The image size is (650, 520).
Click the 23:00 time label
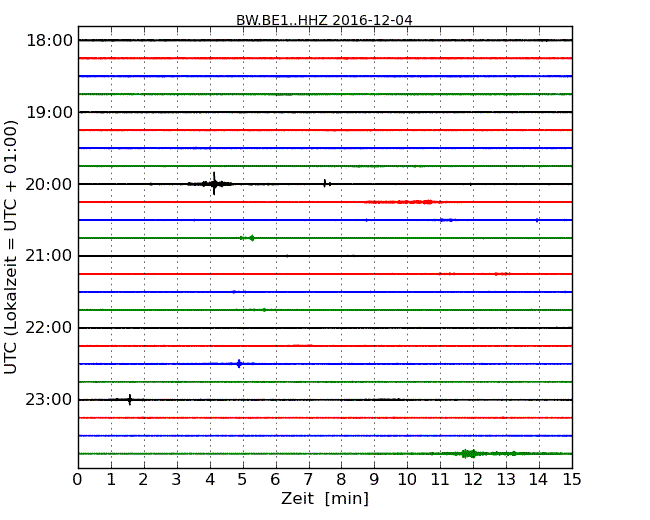pyautogui.click(x=49, y=400)
